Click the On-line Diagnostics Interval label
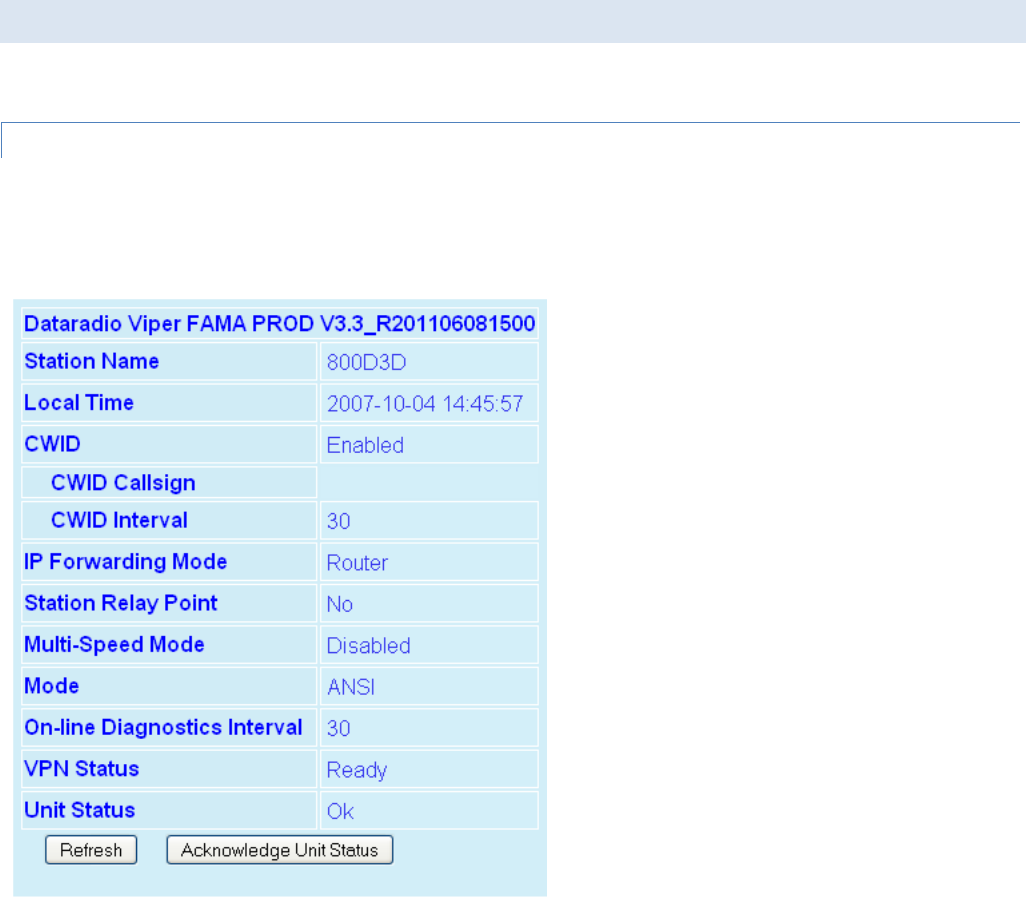The width and height of the screenshot is (1026, 898). [164, 727]
